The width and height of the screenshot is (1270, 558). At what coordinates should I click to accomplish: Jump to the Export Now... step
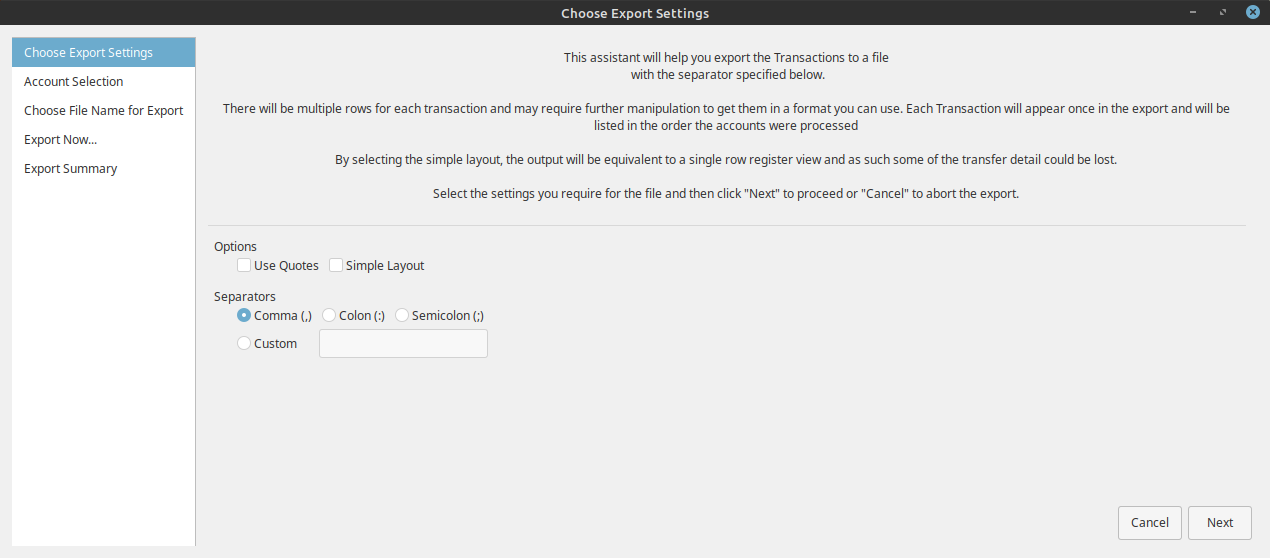[60, 140]
